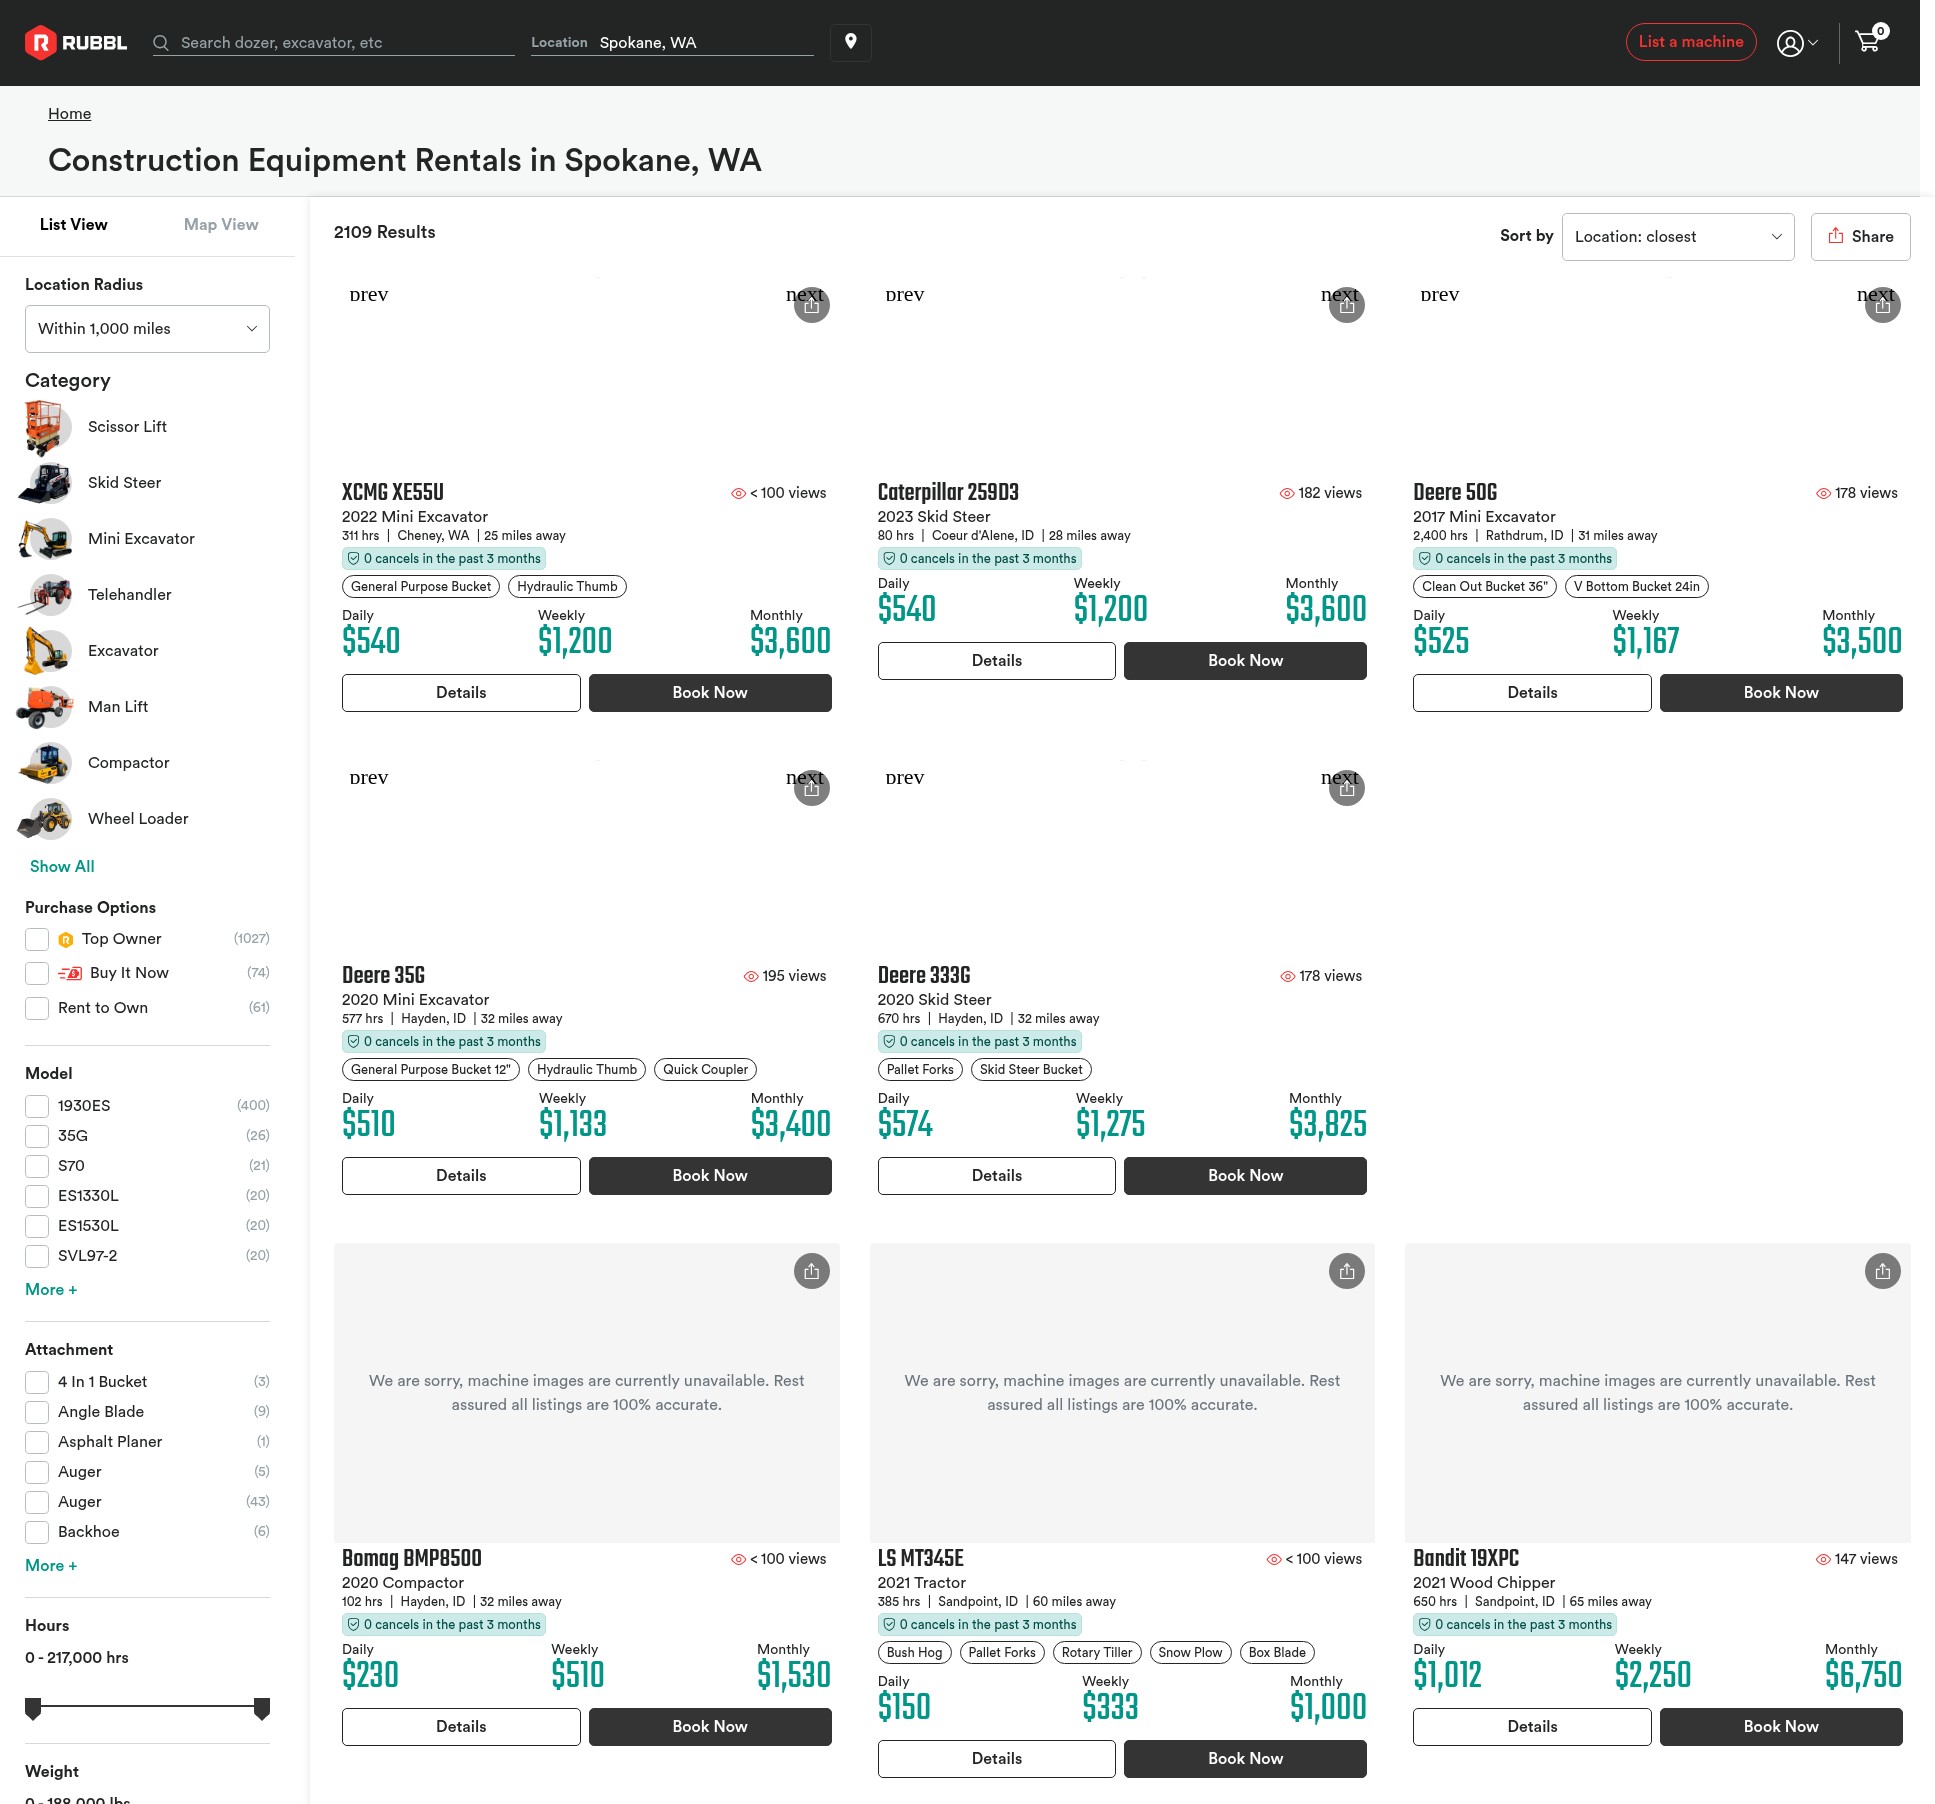Open Details for XCMG XE55U
1935x1804 pixels.
[461, 693]
